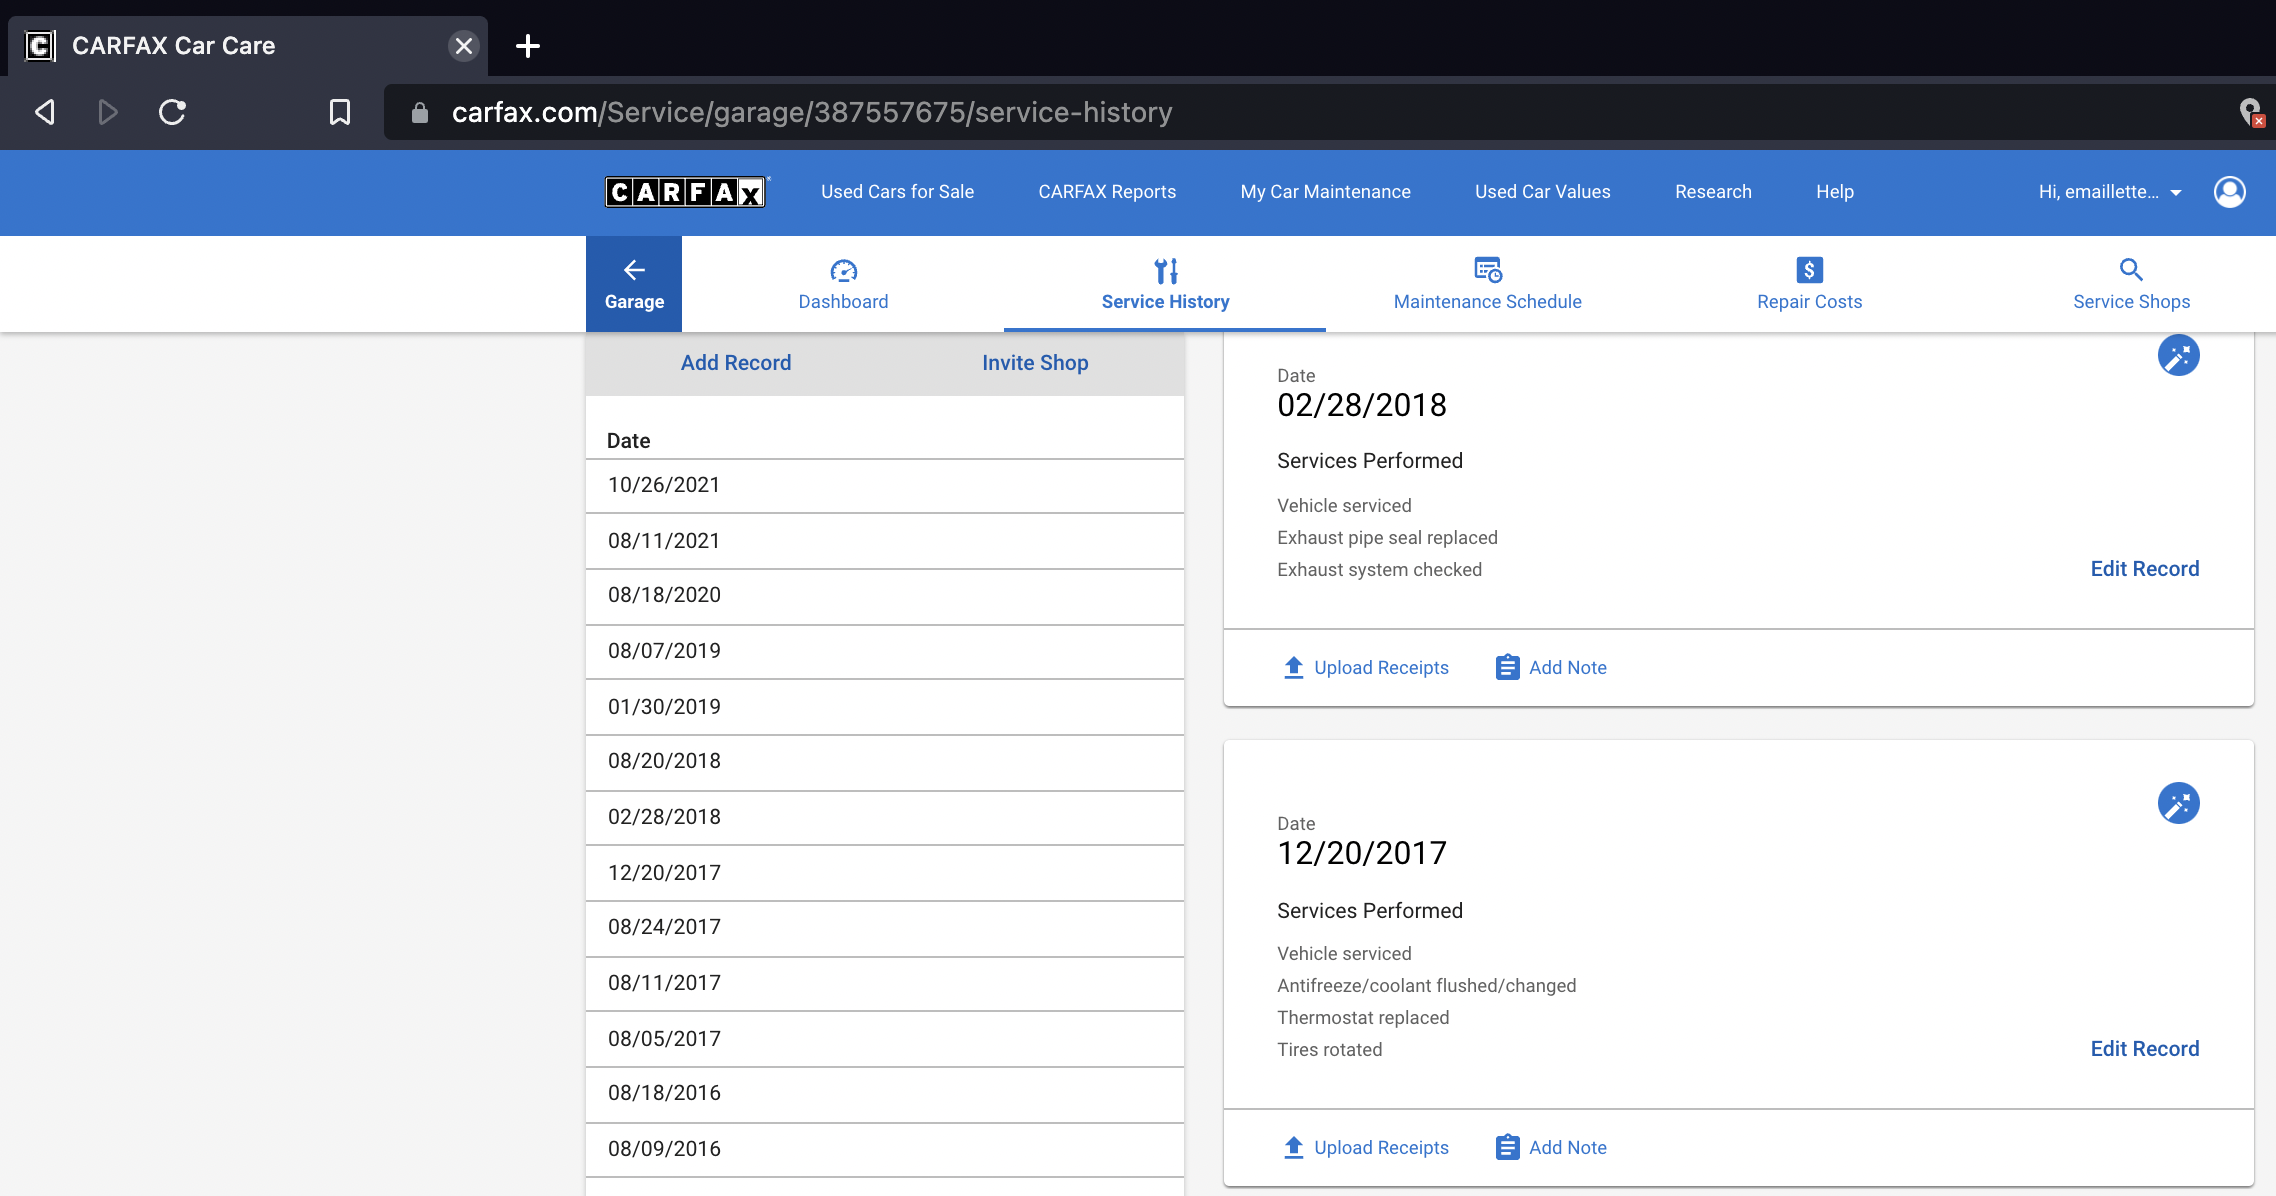Add Note to 02/28/2018 record
Screen dimensions: 2276x1196
(1551, 667)
